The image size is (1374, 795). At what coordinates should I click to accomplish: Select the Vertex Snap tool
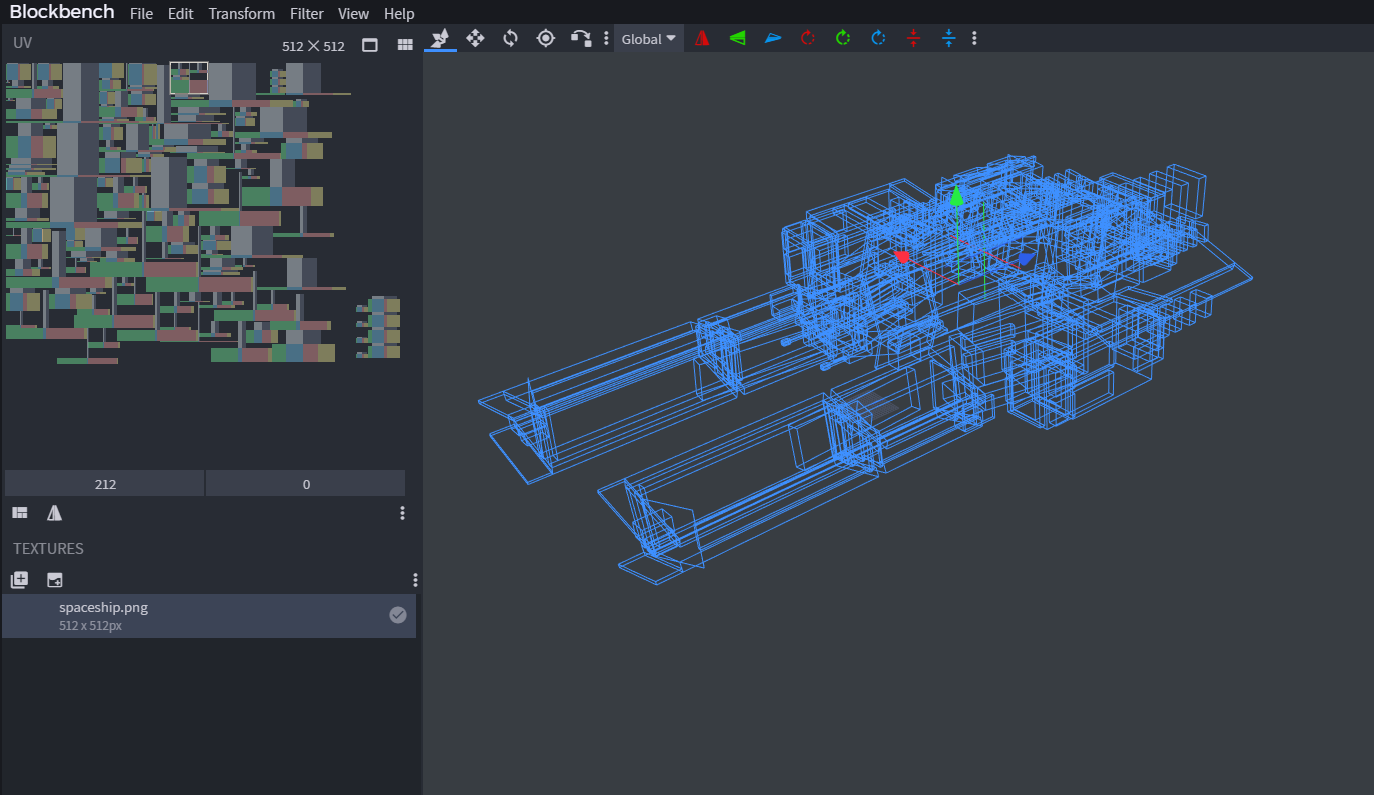[x=580, y=38]
